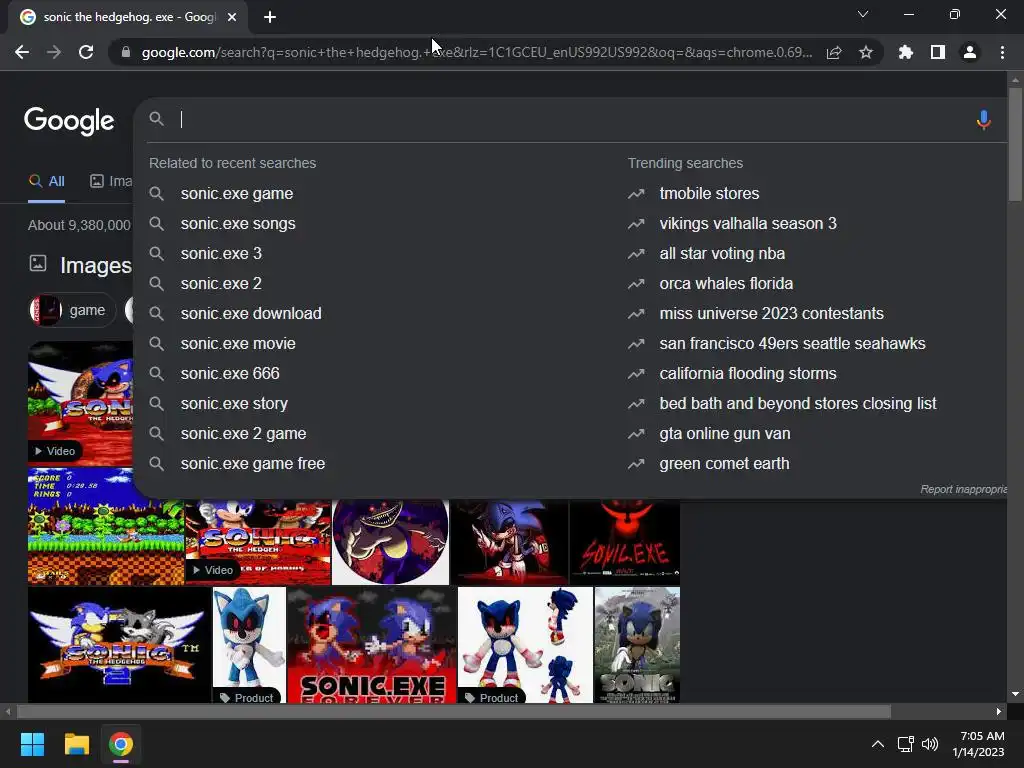Screen dimensions: 1024x768
Task: Show hidden system tray icons
Action: coord(878,744)
